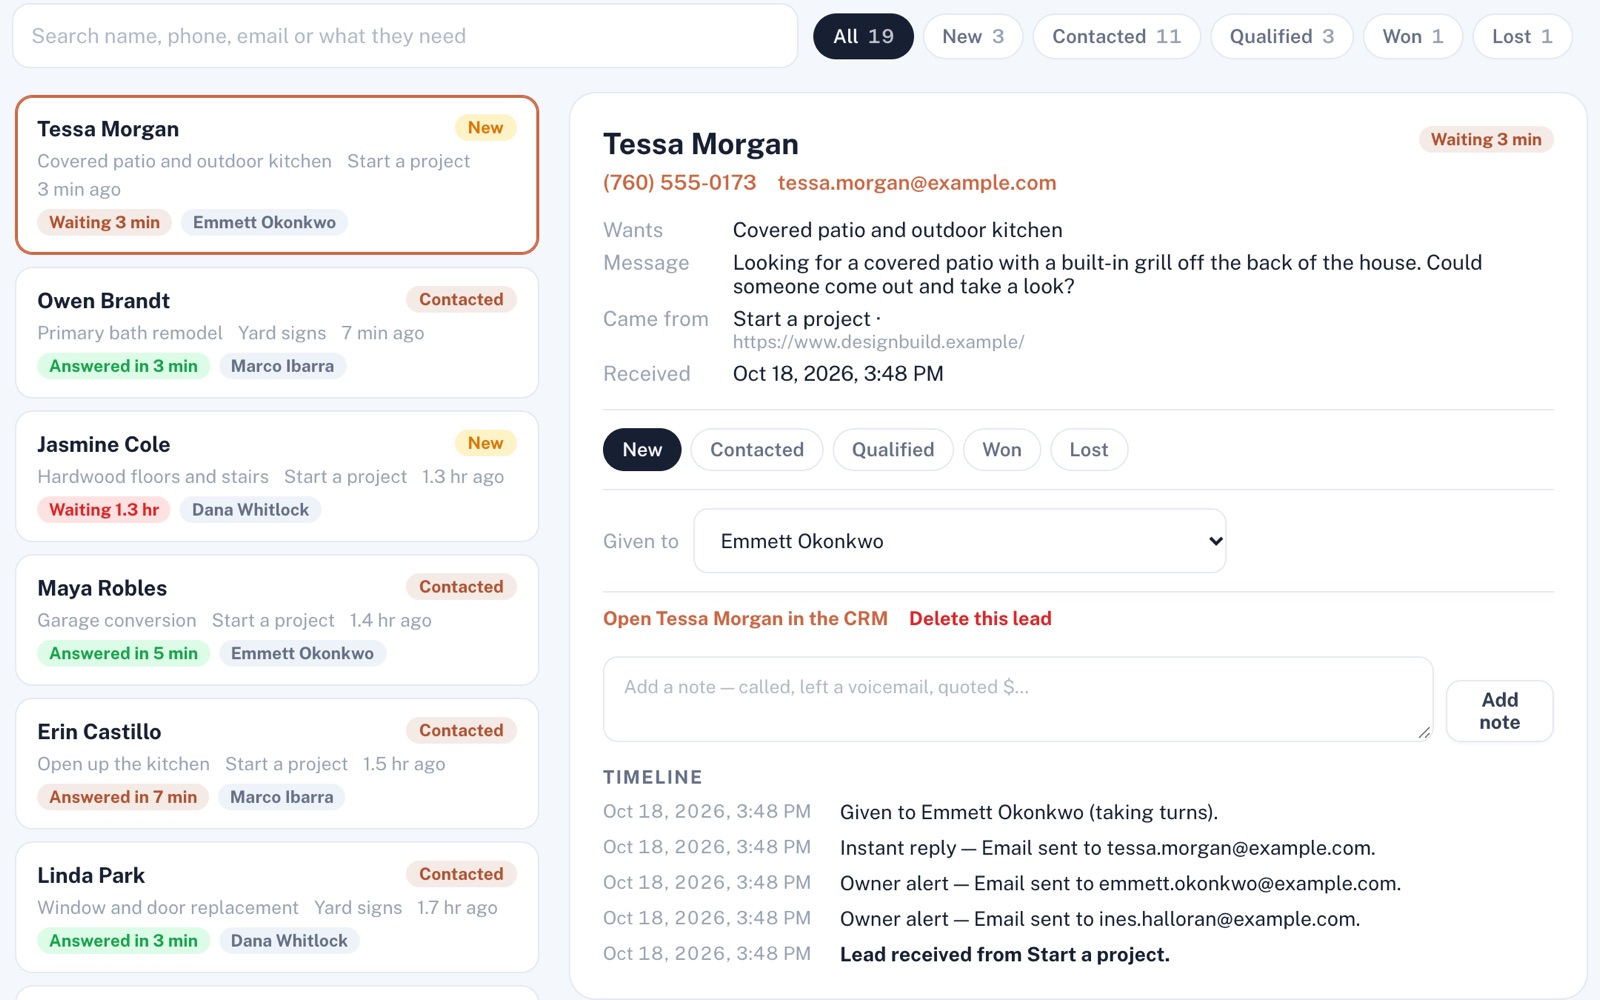Viewport: 1600px width, 1000px height.
Task: Open Linda Park lead
Action: pos(277,907)
